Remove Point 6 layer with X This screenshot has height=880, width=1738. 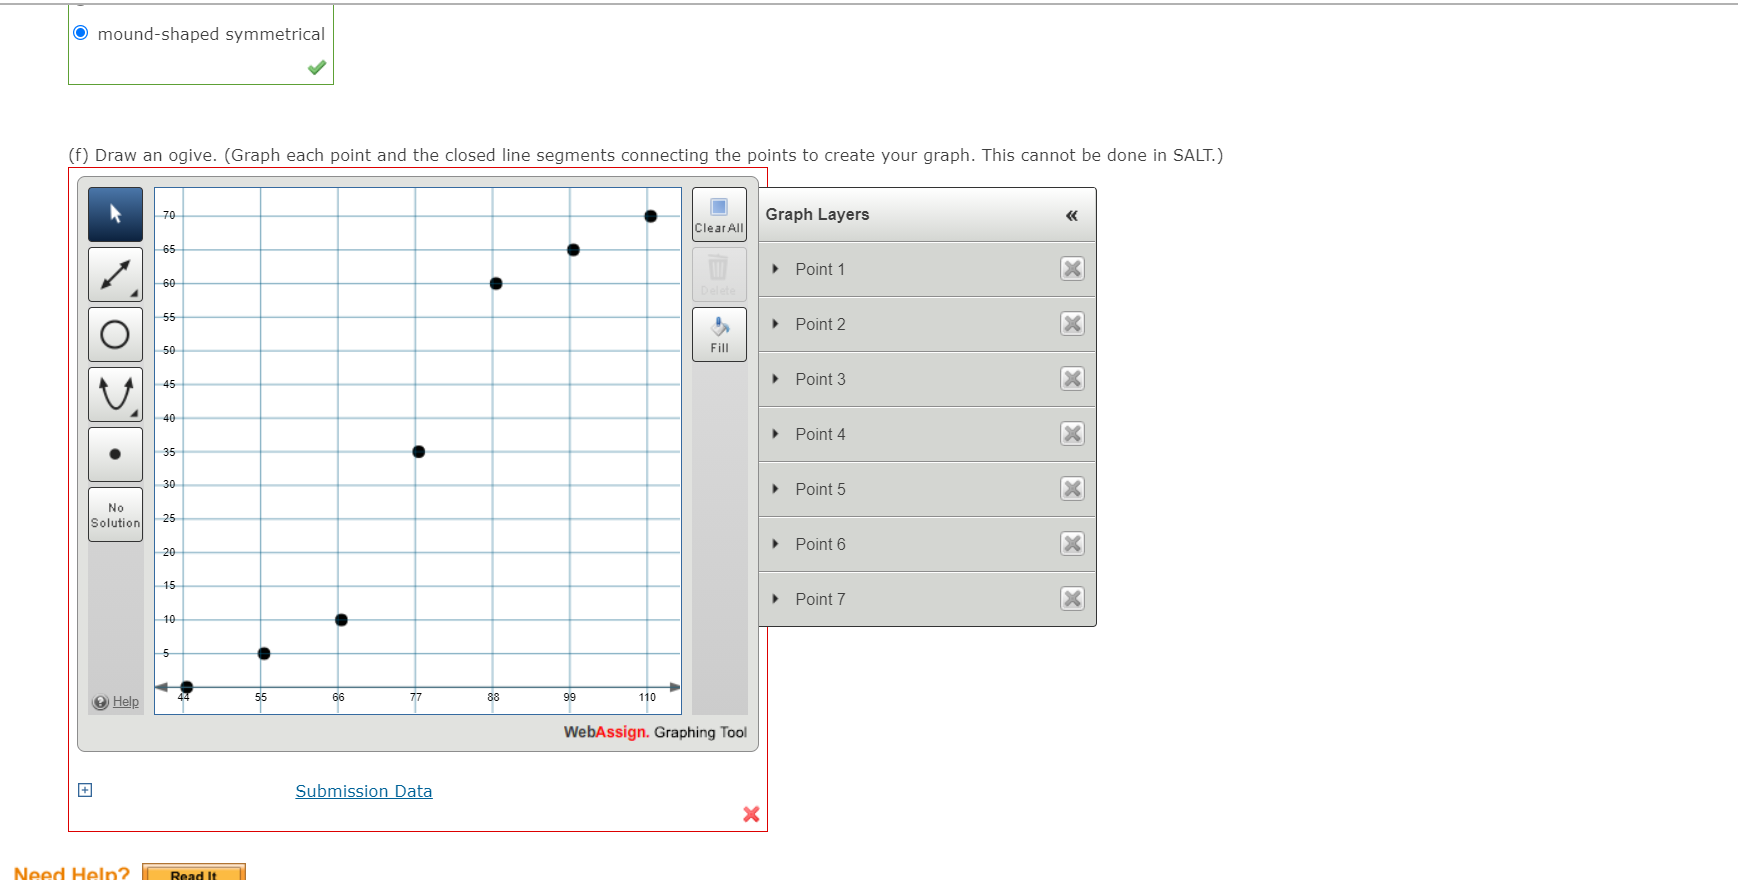pos(1072,544)
